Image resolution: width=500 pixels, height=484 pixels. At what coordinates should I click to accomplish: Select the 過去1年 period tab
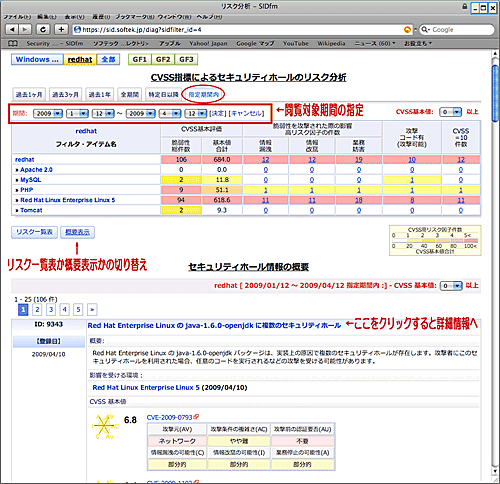[x=99, y=95]
